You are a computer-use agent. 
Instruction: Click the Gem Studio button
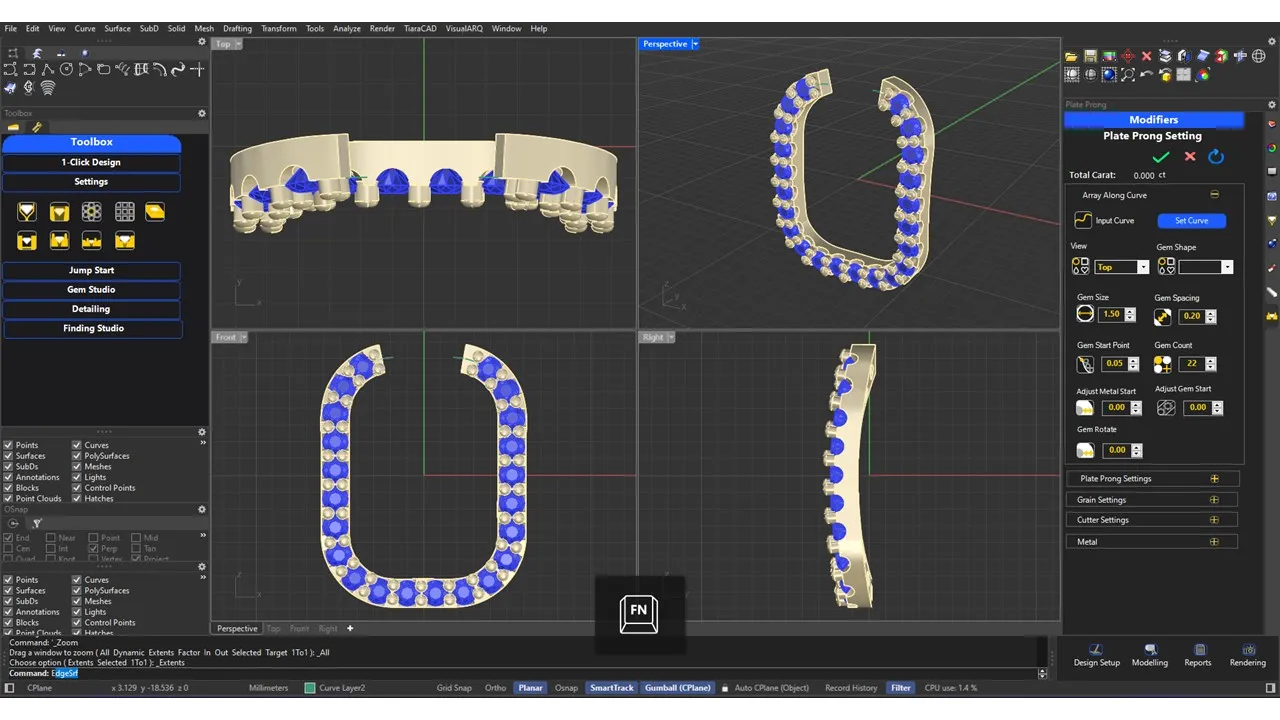91,290
